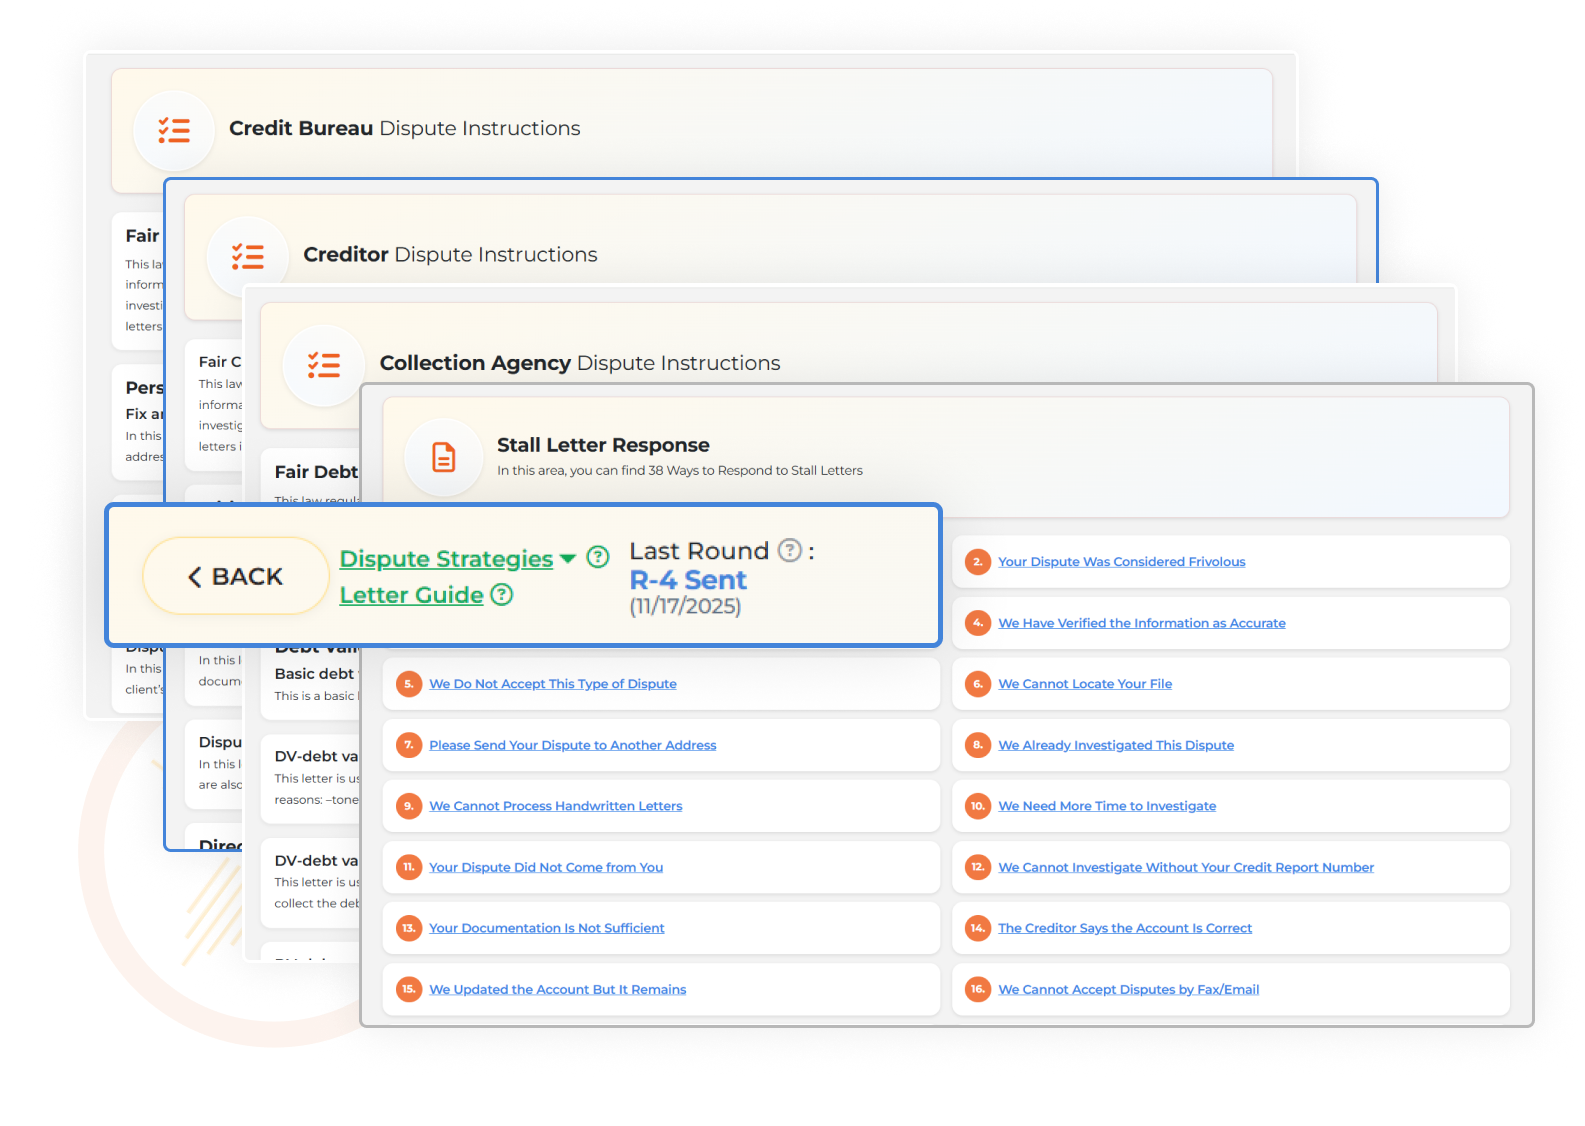The width and height of the screenshot is (1585, 1126).
Task: Click 'We Cannot Accept Disputes by Fax/Email'
Action: (x=1128, y=989)
